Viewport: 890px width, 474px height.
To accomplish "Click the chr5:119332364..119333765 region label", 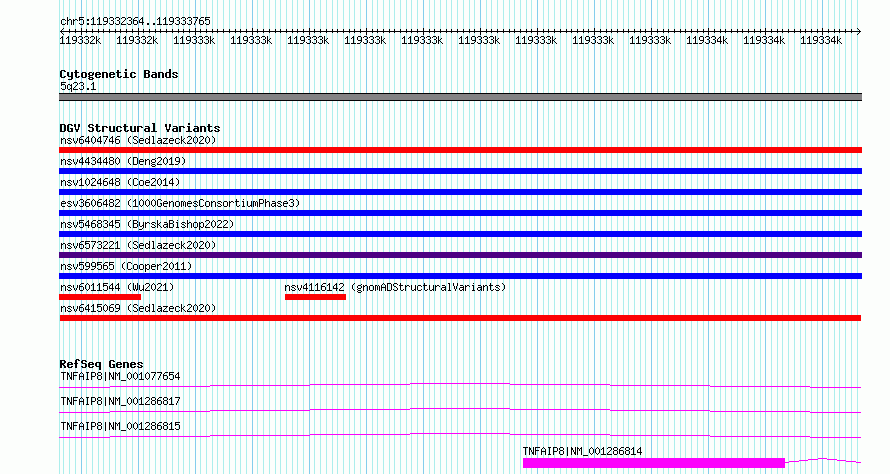I will point(135,21).
